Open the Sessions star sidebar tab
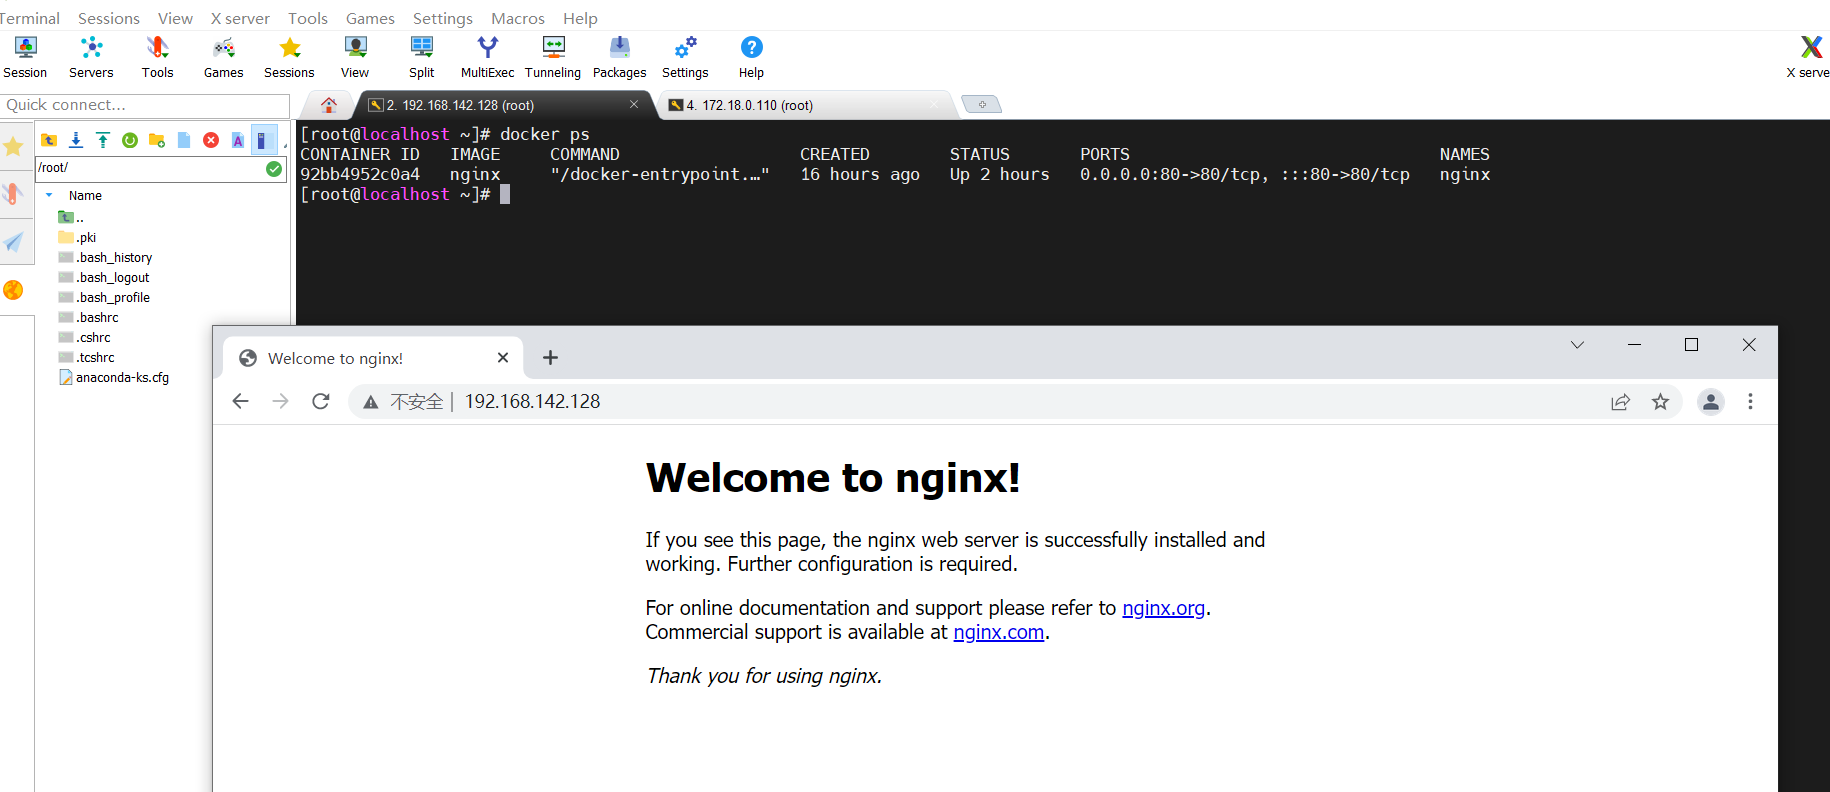The width and height of the screenshot is (1830, 792). (13, 147)
